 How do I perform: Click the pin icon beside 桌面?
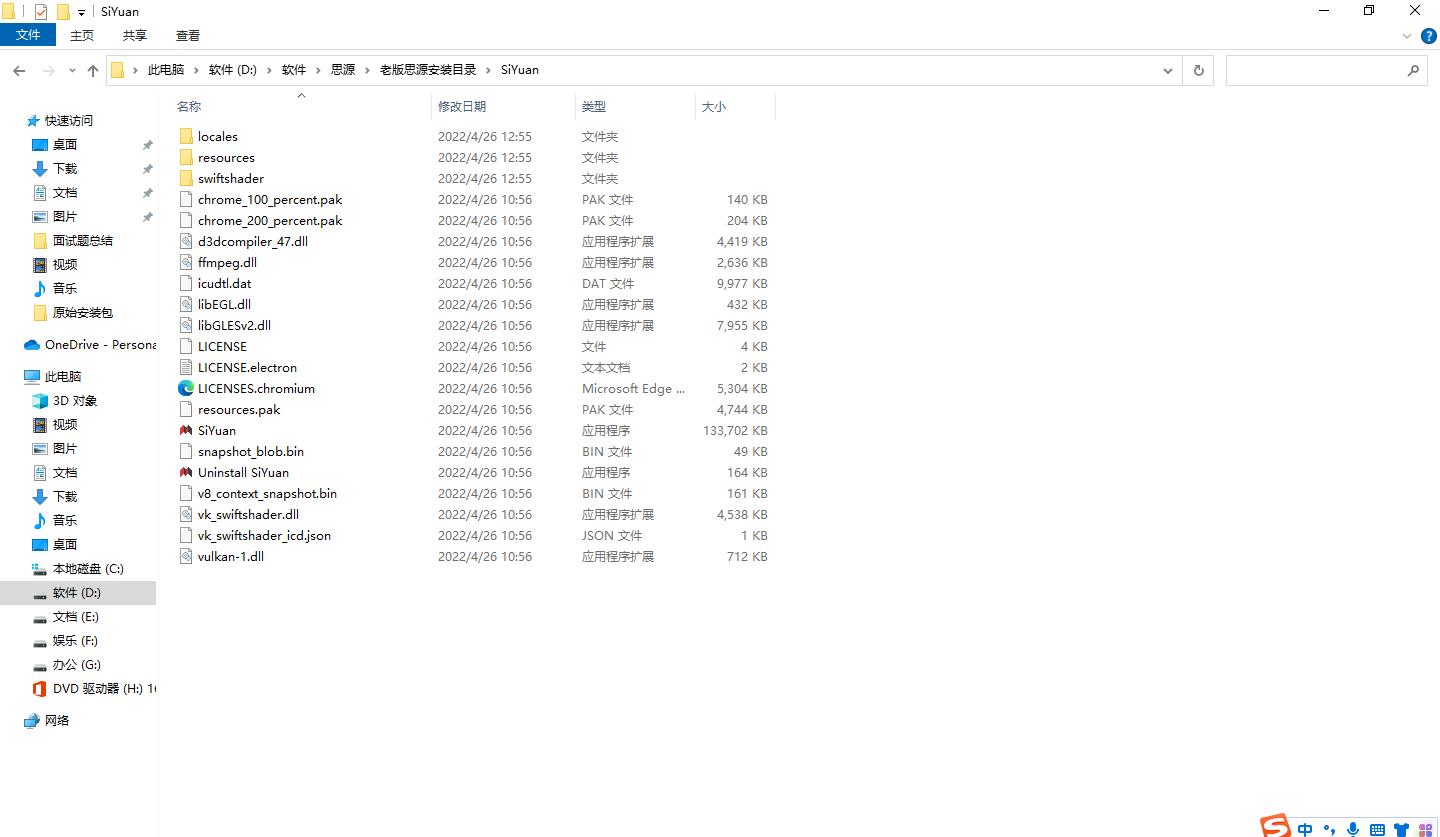pyautogui.click(x=147, y=145)
